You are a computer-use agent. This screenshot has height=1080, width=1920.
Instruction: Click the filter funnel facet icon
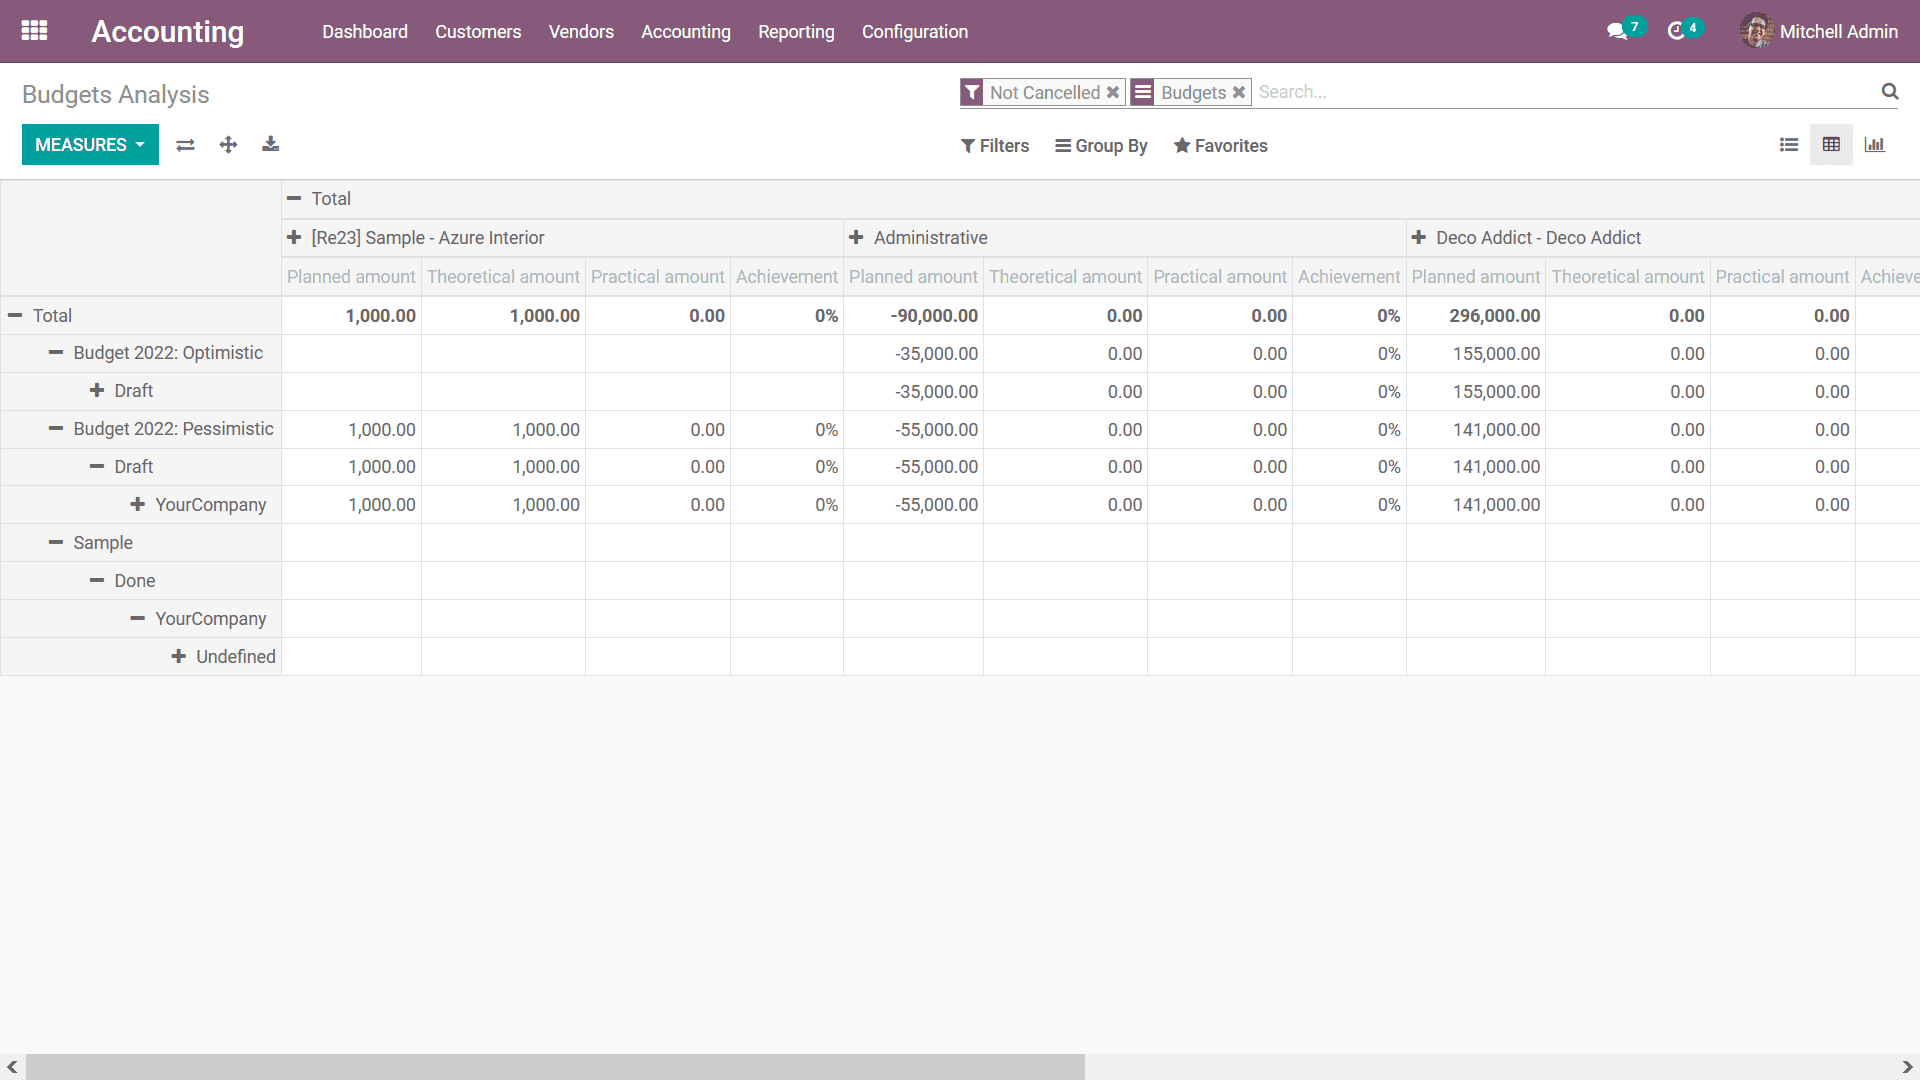pyautogui.click(x=971, y=92)
